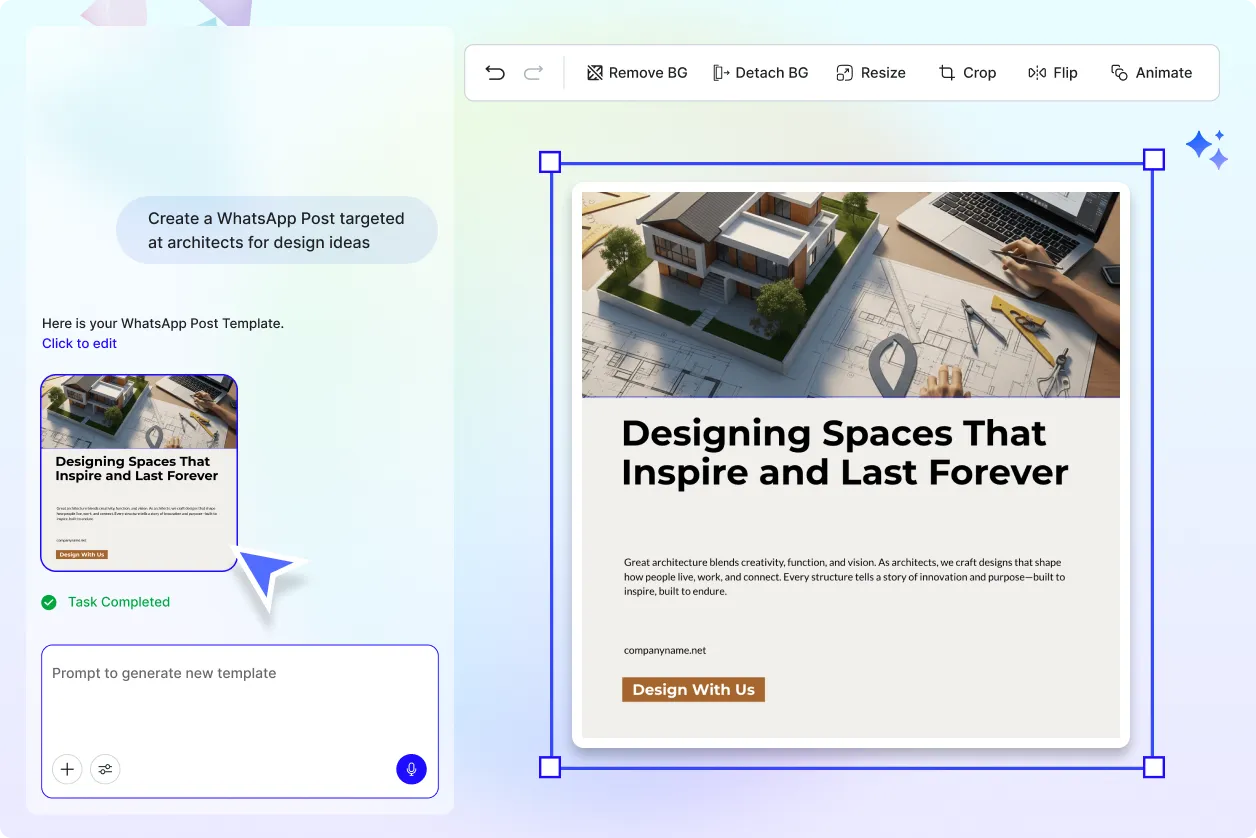Open the Animate option
This screenshot has width=1256, height=838.
[1151, 73]
